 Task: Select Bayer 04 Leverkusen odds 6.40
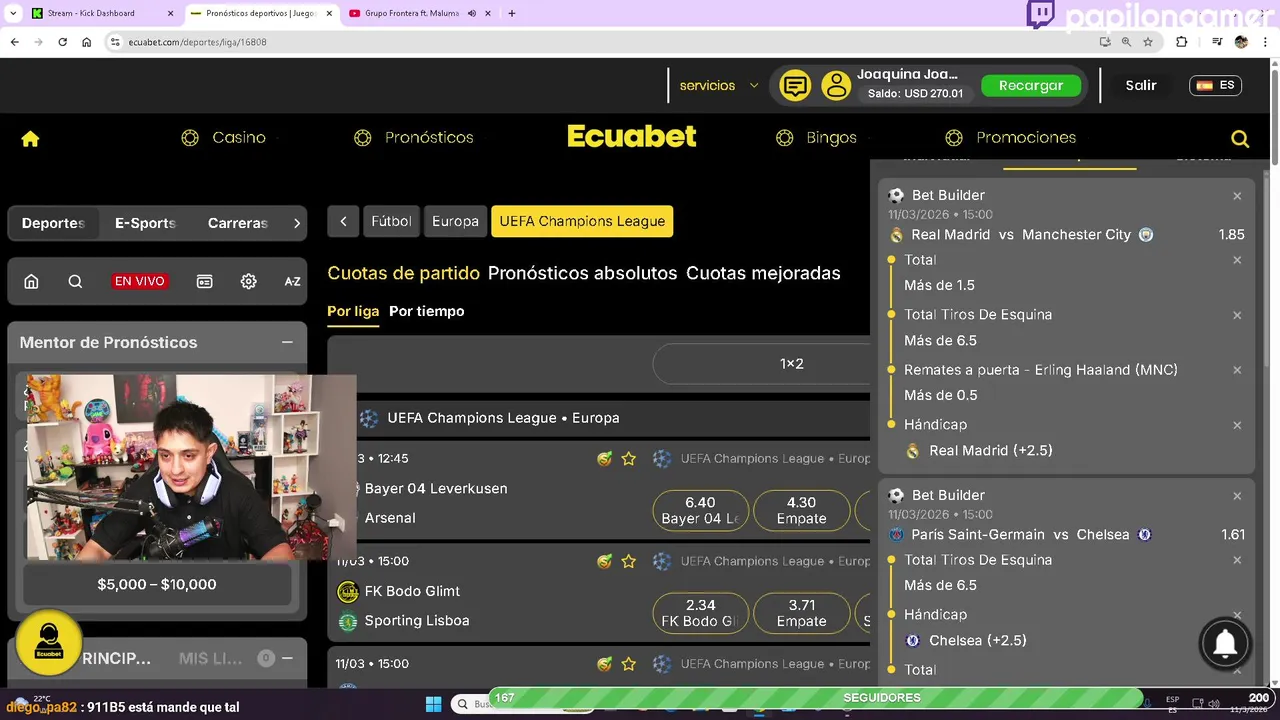coord(700,510)
